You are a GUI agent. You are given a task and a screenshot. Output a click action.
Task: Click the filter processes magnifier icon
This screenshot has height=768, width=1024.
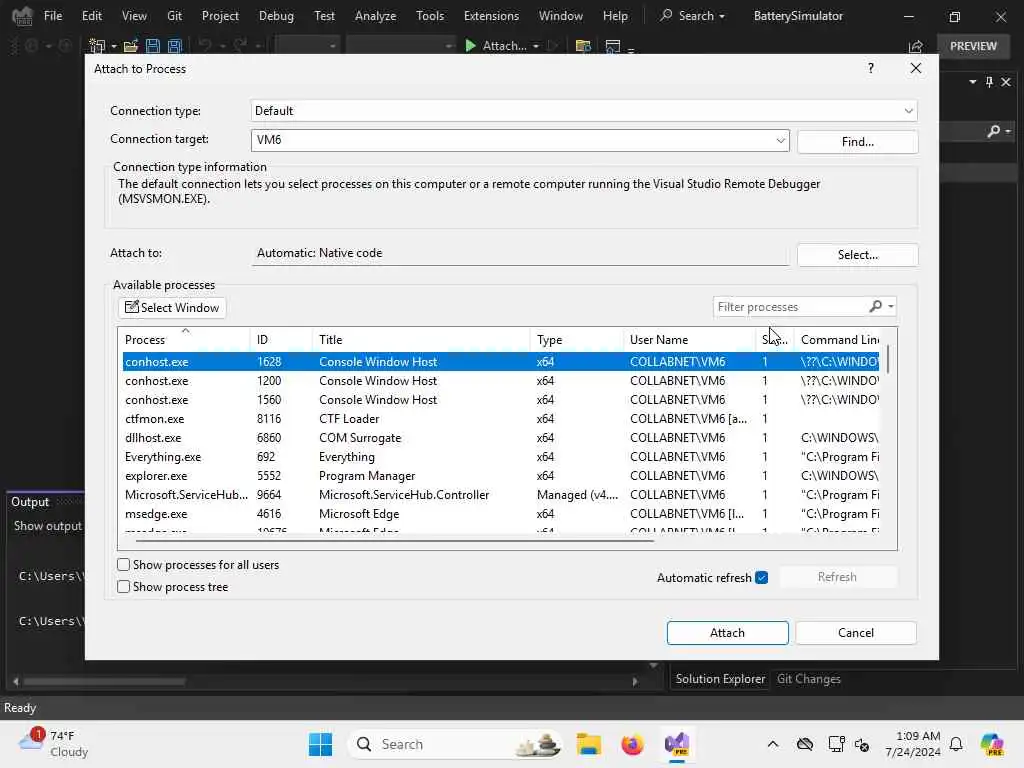point(876,306)
